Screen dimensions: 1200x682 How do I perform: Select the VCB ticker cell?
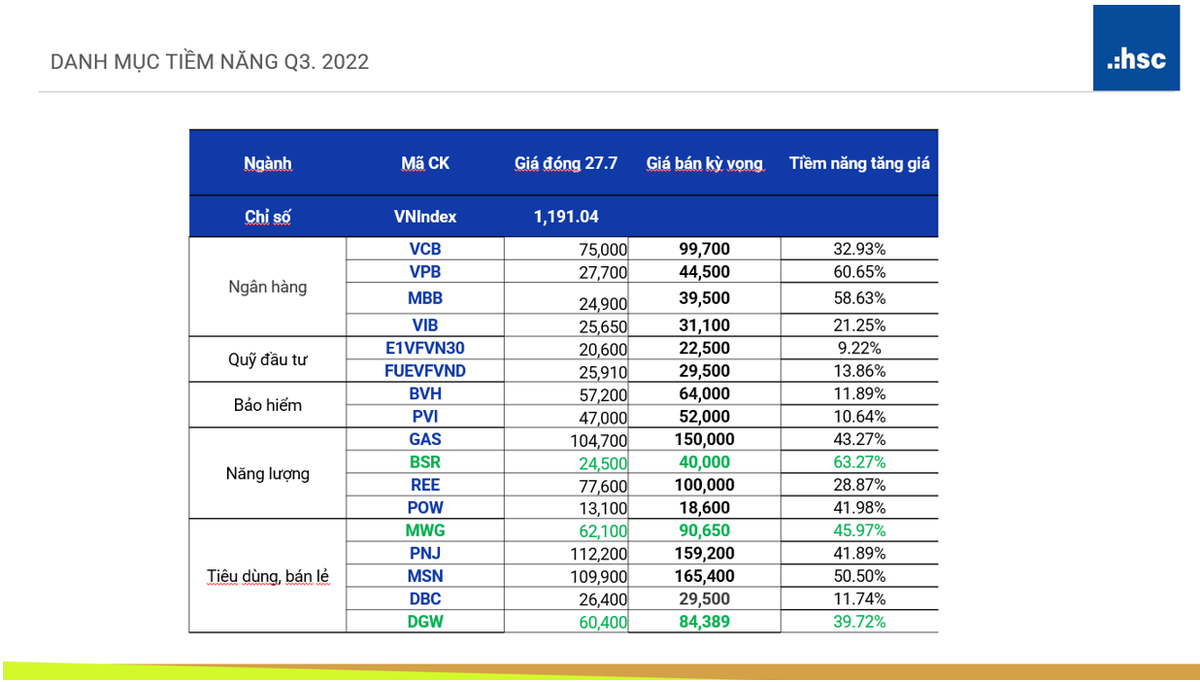coord(425,249)
